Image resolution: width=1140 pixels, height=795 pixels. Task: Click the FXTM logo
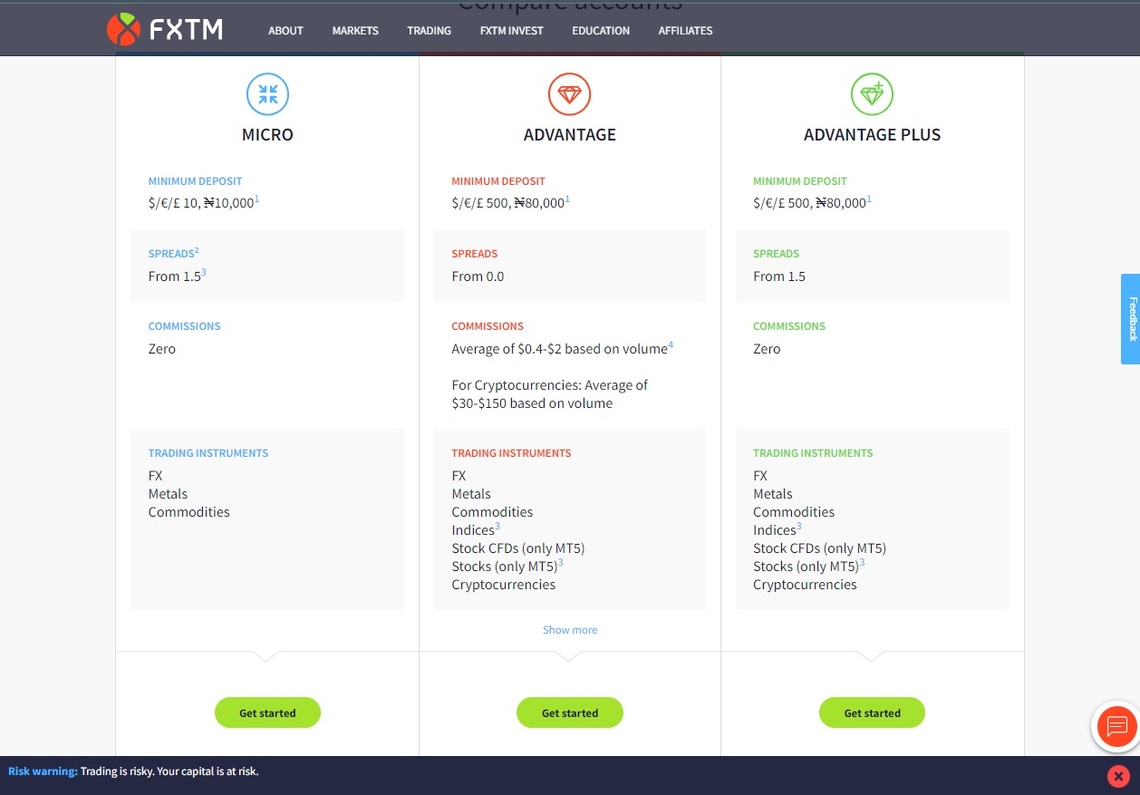165,30
